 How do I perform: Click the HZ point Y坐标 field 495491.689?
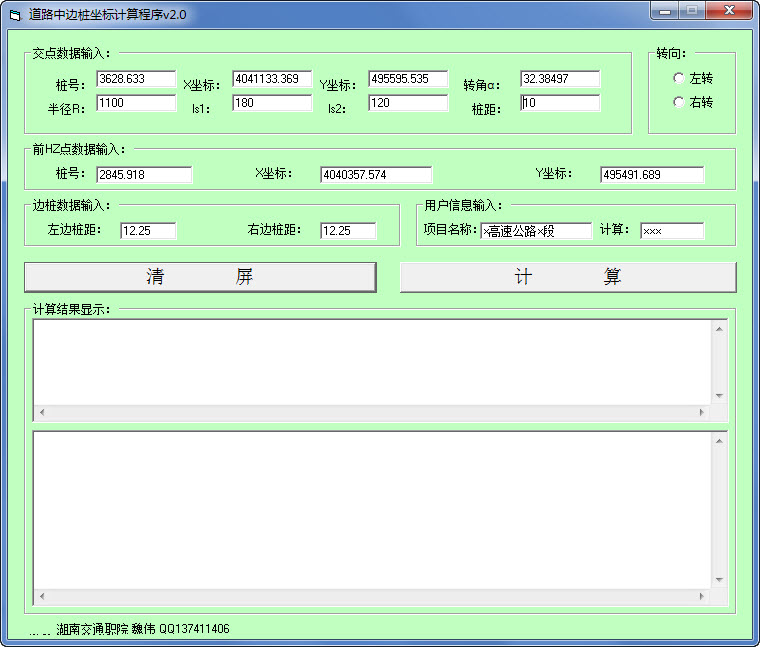pyautogui.click(x=652, y=174)
